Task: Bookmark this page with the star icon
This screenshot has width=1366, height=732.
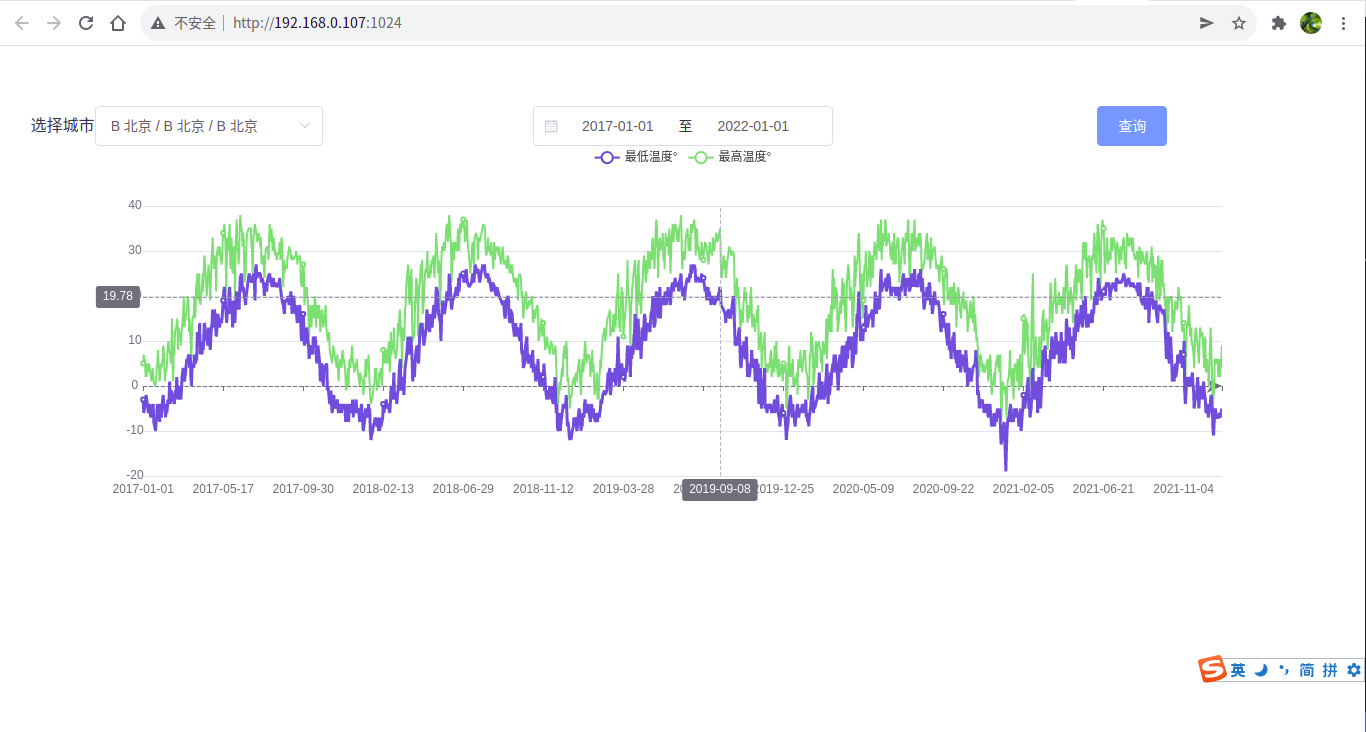Action: [x=1239, y=23]
